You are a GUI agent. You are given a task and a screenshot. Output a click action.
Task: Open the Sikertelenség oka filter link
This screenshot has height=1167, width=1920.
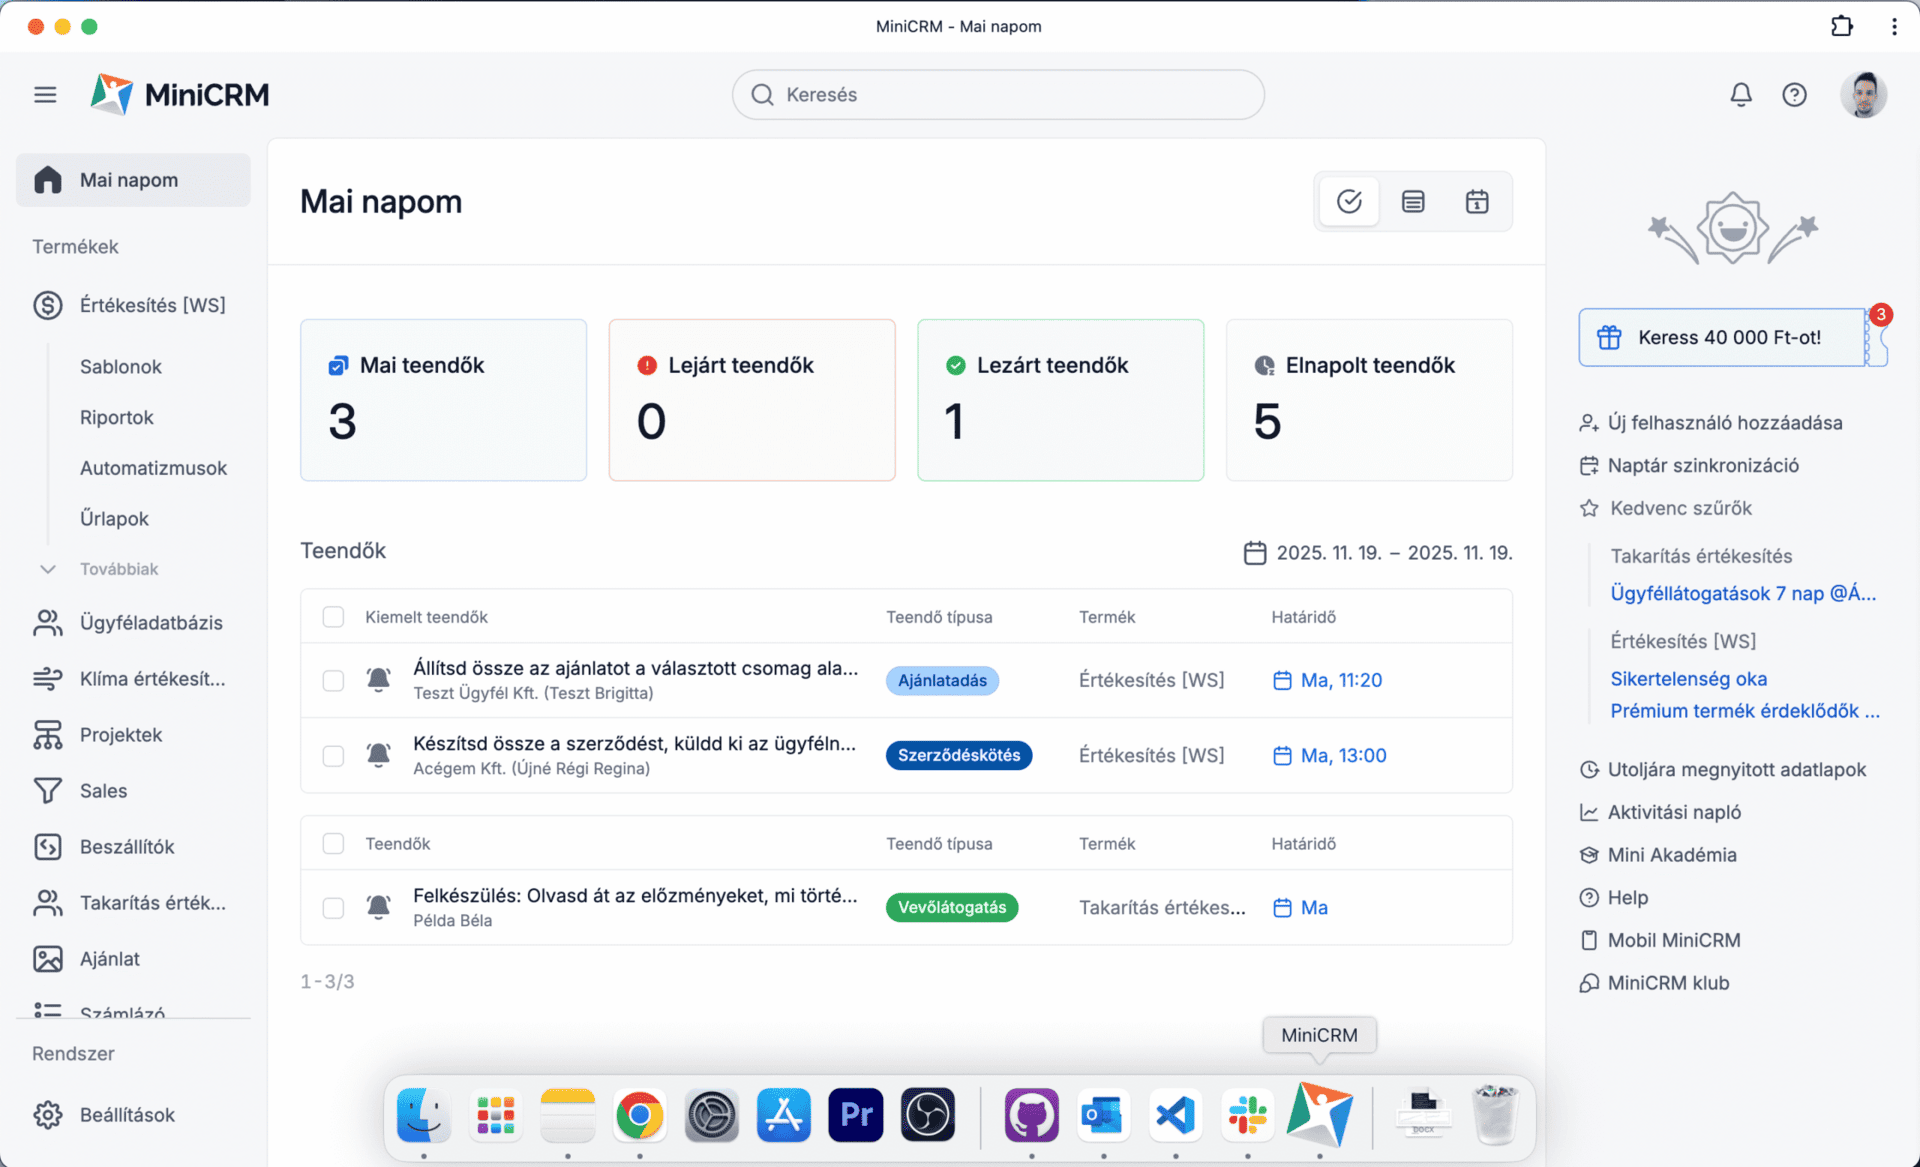(1688, 679)
